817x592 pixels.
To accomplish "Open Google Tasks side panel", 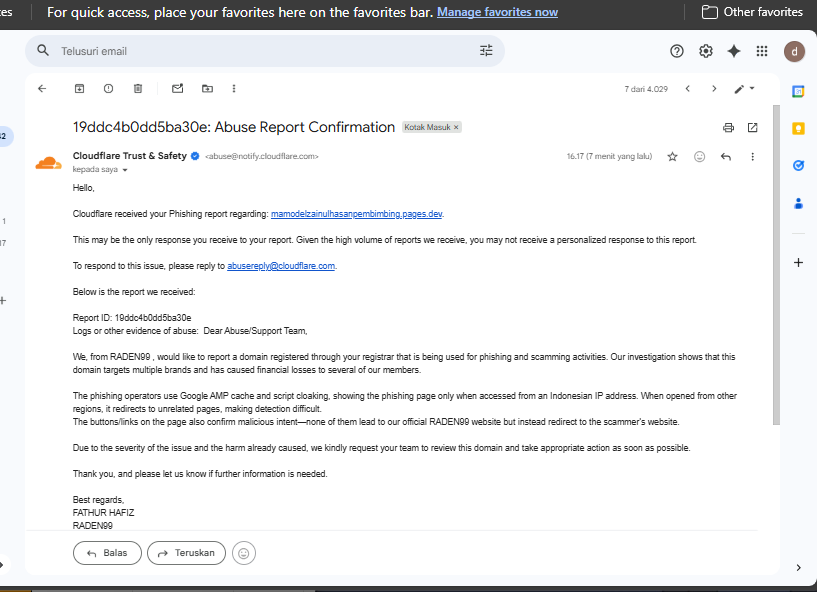I will [x=798, y=166].
